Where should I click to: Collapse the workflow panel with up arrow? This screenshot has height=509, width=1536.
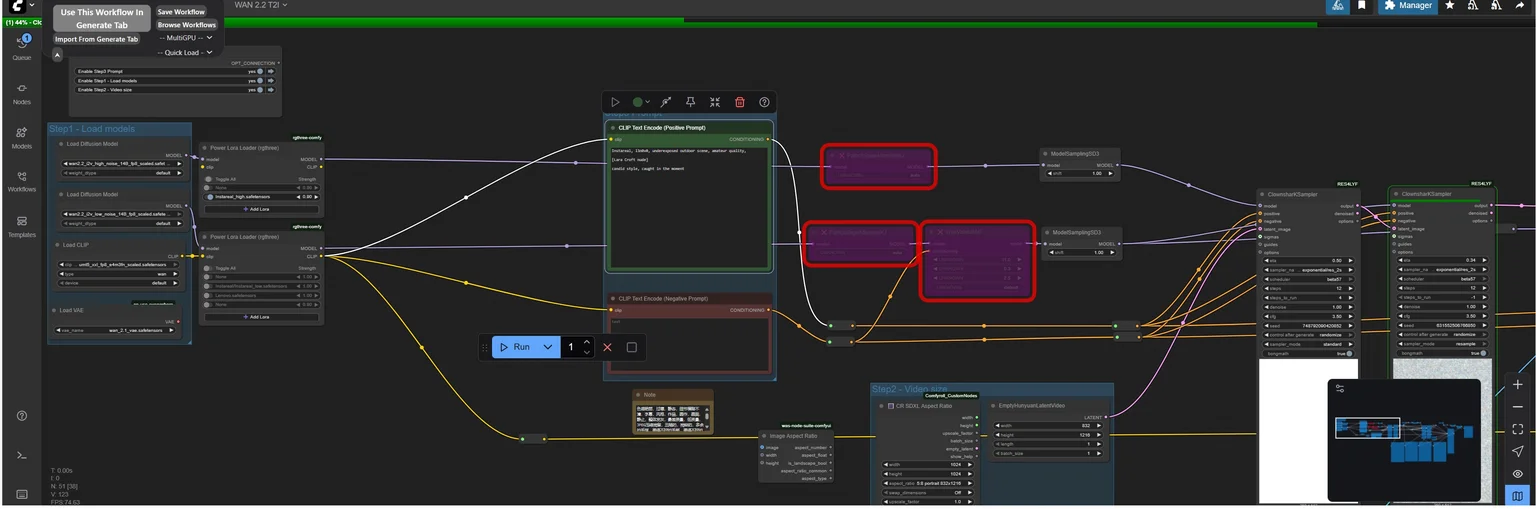coord(57,53)
